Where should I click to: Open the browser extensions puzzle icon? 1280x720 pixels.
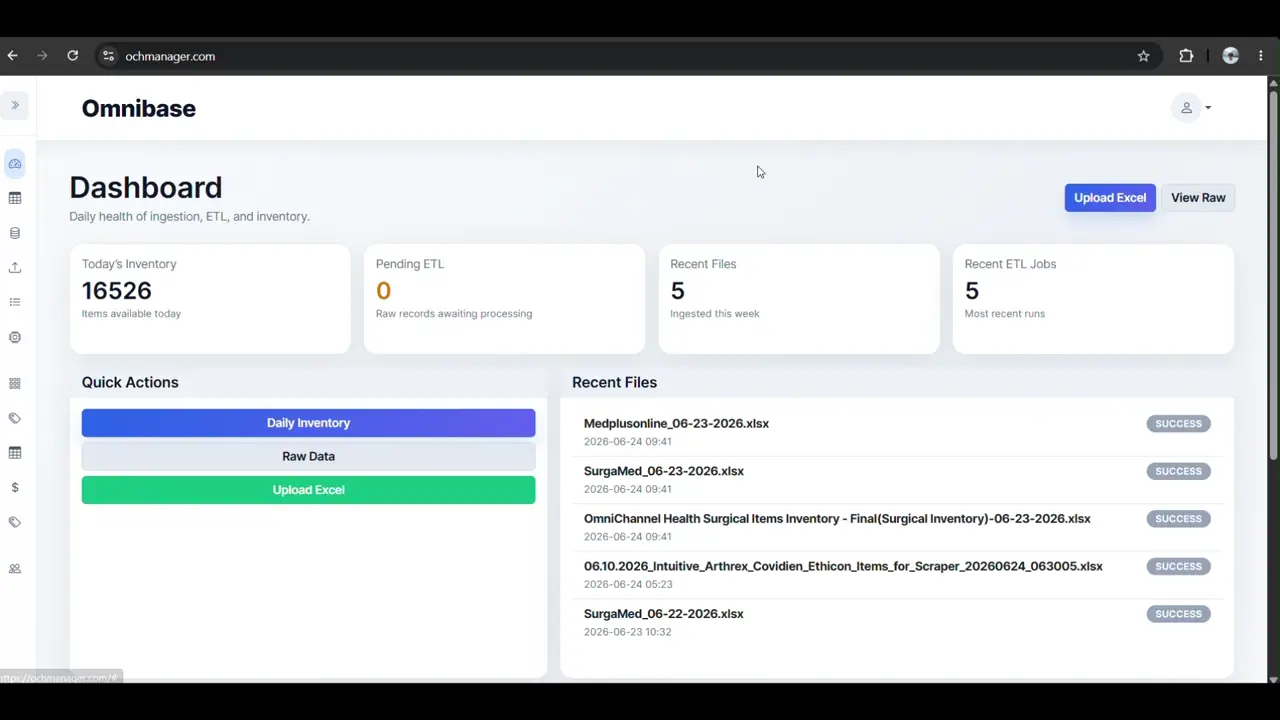pyautogui.click(x=1186, y=56)
